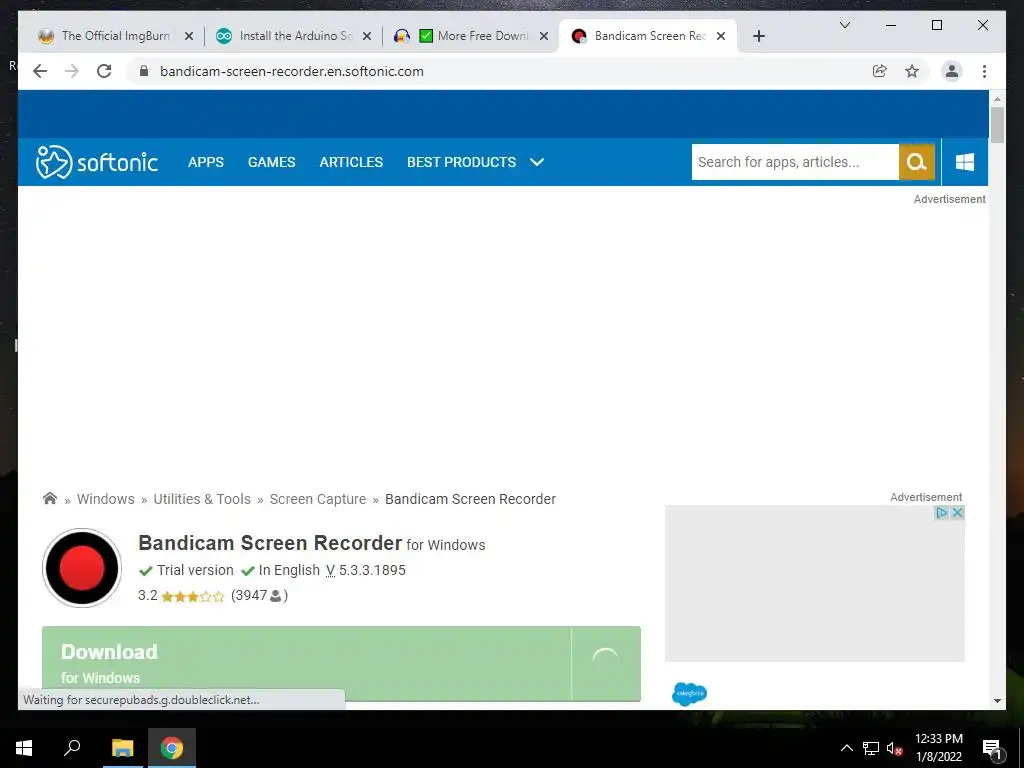Open the taskbar clock and date
Image resolution: width=1024 pixels, height=768 pixels.
pos(938,748)
